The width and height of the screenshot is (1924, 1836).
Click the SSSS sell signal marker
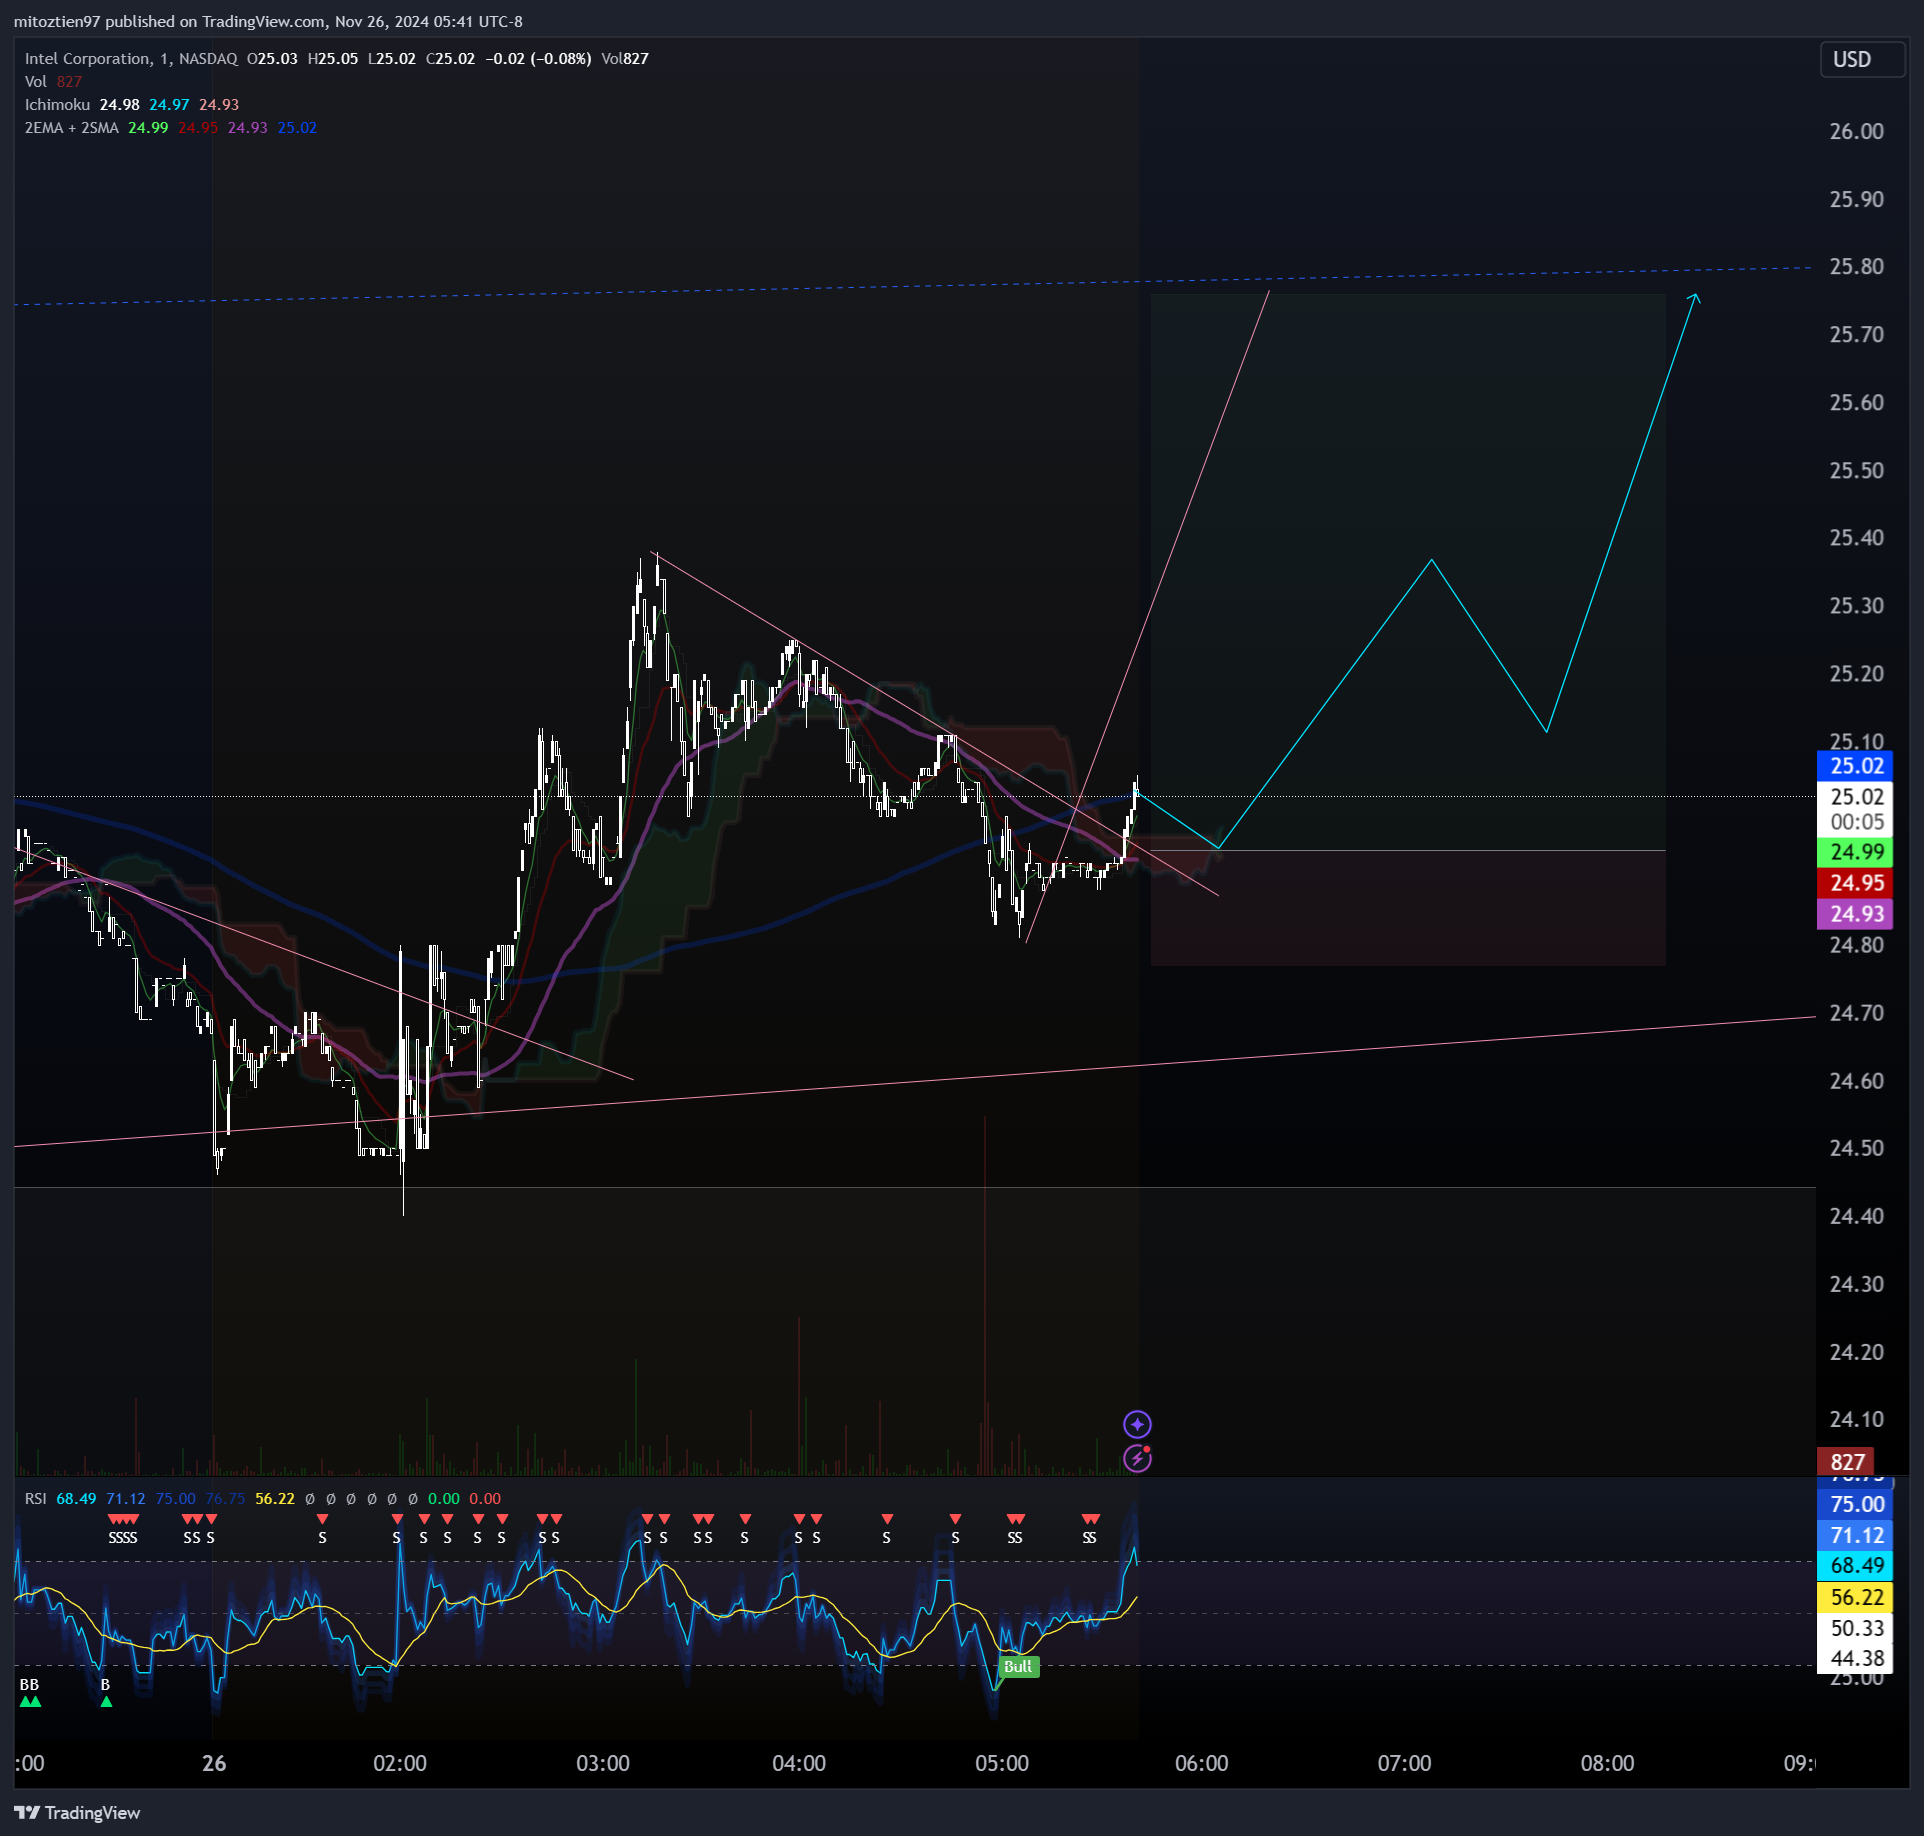tap(123, 1529)
